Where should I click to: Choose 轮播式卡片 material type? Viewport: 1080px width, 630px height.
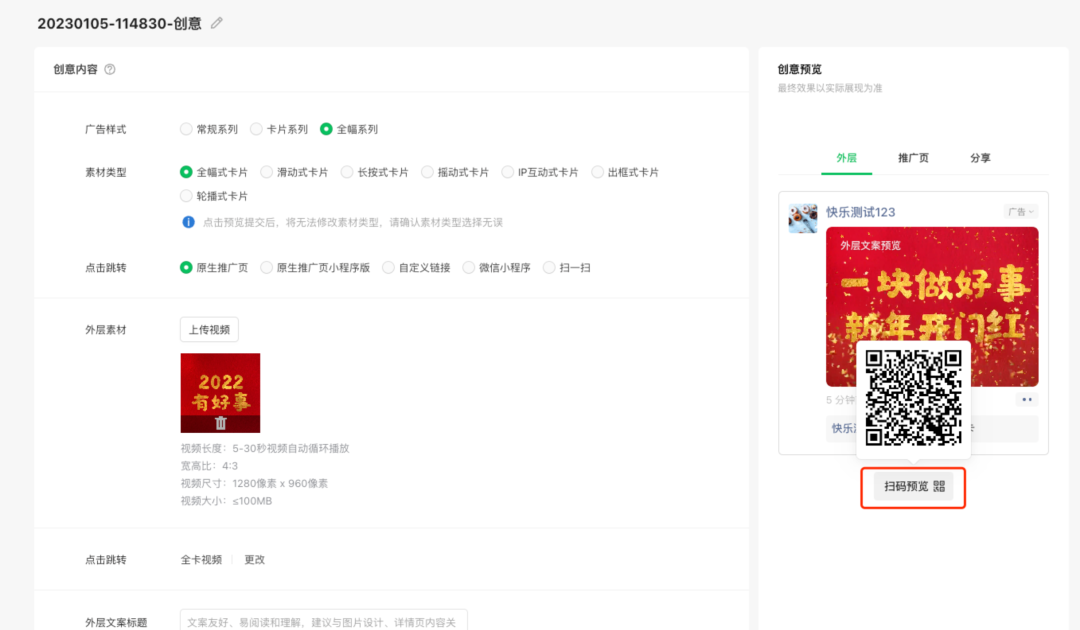[214, 196]
